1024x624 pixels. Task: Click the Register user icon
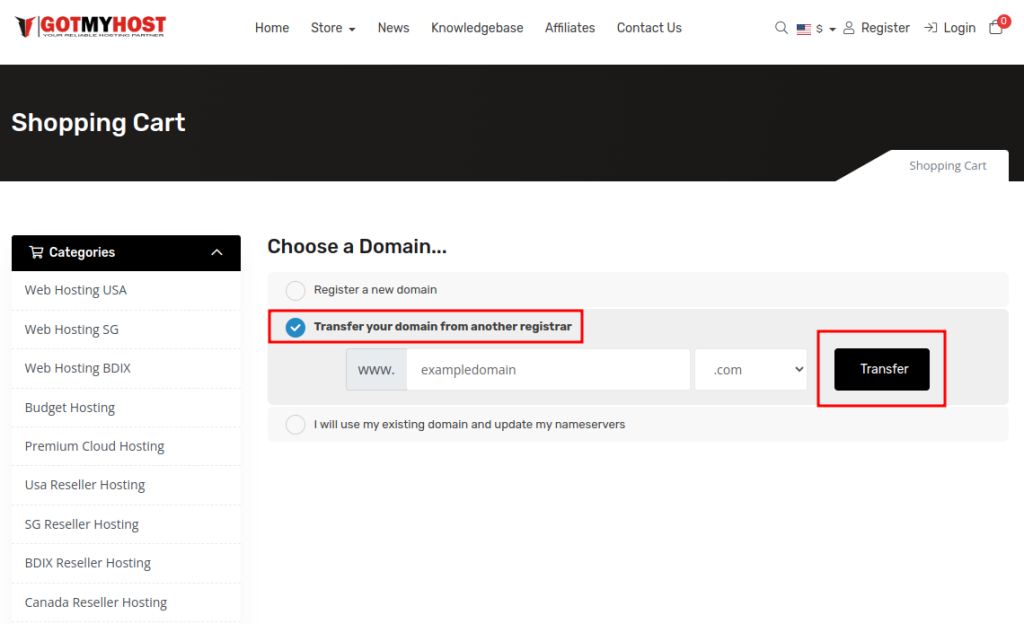point(849,28)
